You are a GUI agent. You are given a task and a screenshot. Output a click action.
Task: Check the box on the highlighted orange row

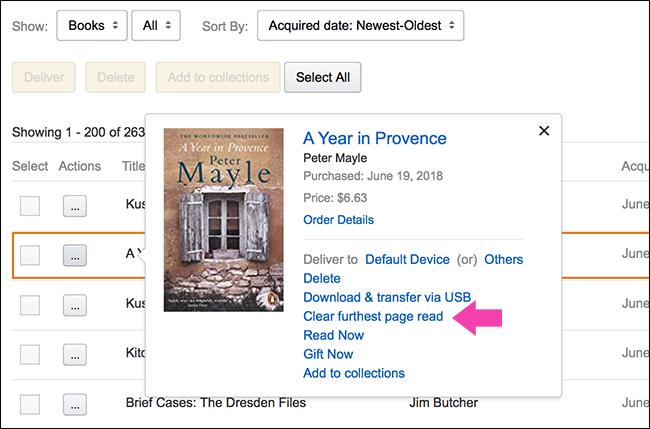tap(30, 254)
